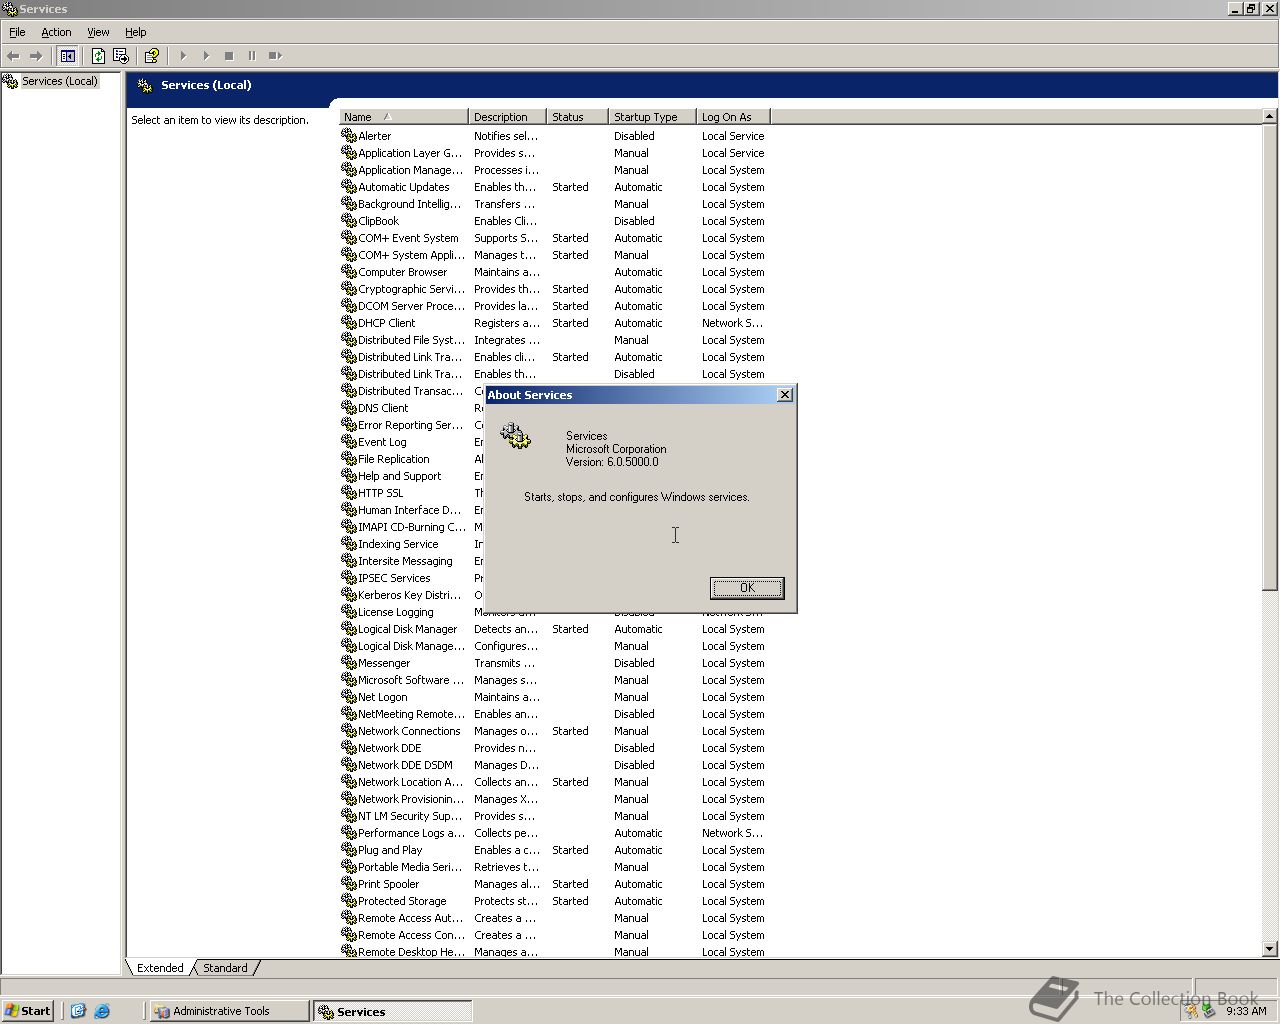Open the View menu
This screenshot has width=1280, height=1024.
98,32
